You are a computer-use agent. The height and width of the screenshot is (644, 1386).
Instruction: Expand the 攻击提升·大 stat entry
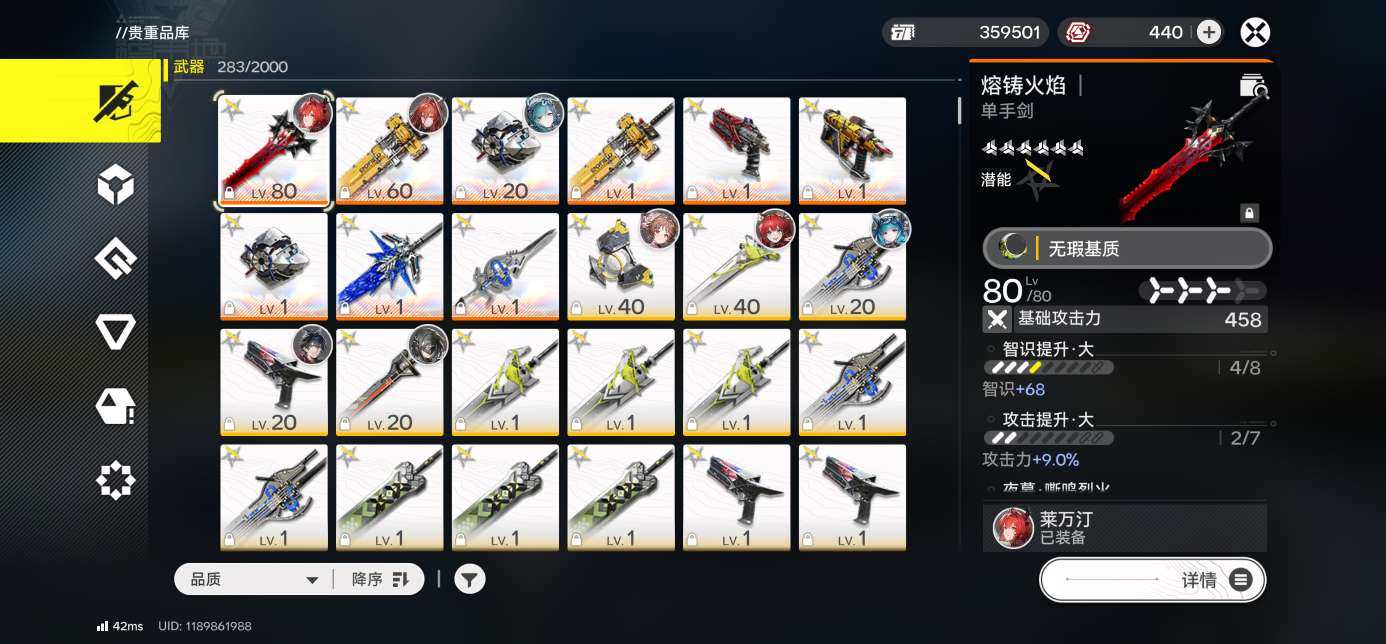[x=1124, y=429]
